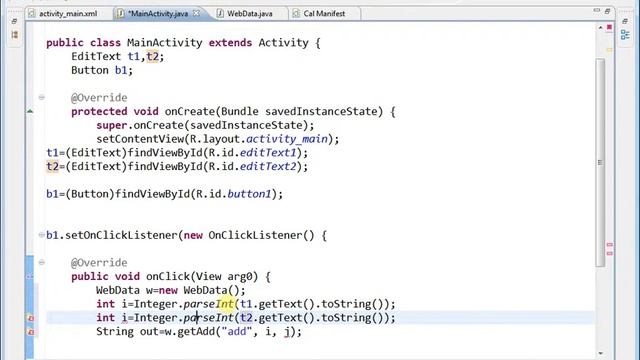Restore the left minimized view stack
This screenshot has width=640, height=360.
click(14, 21)
